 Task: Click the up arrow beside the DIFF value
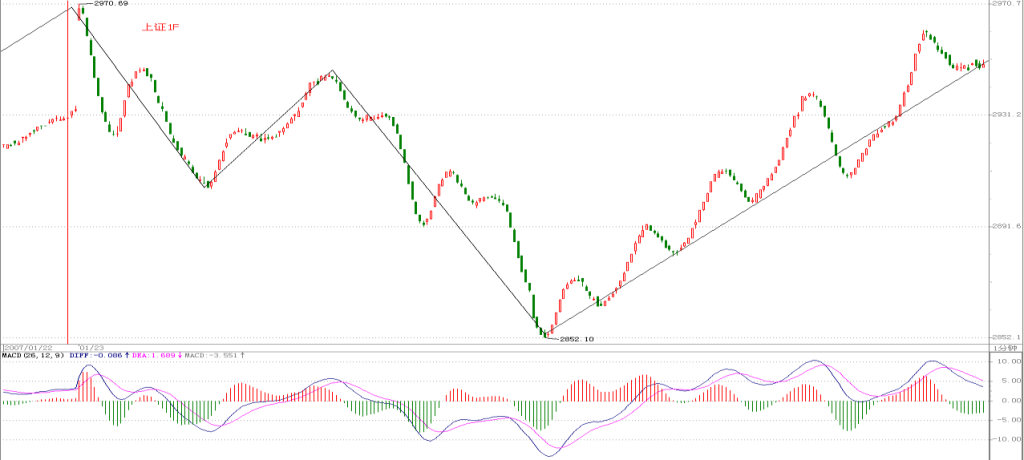click(127, 355)
